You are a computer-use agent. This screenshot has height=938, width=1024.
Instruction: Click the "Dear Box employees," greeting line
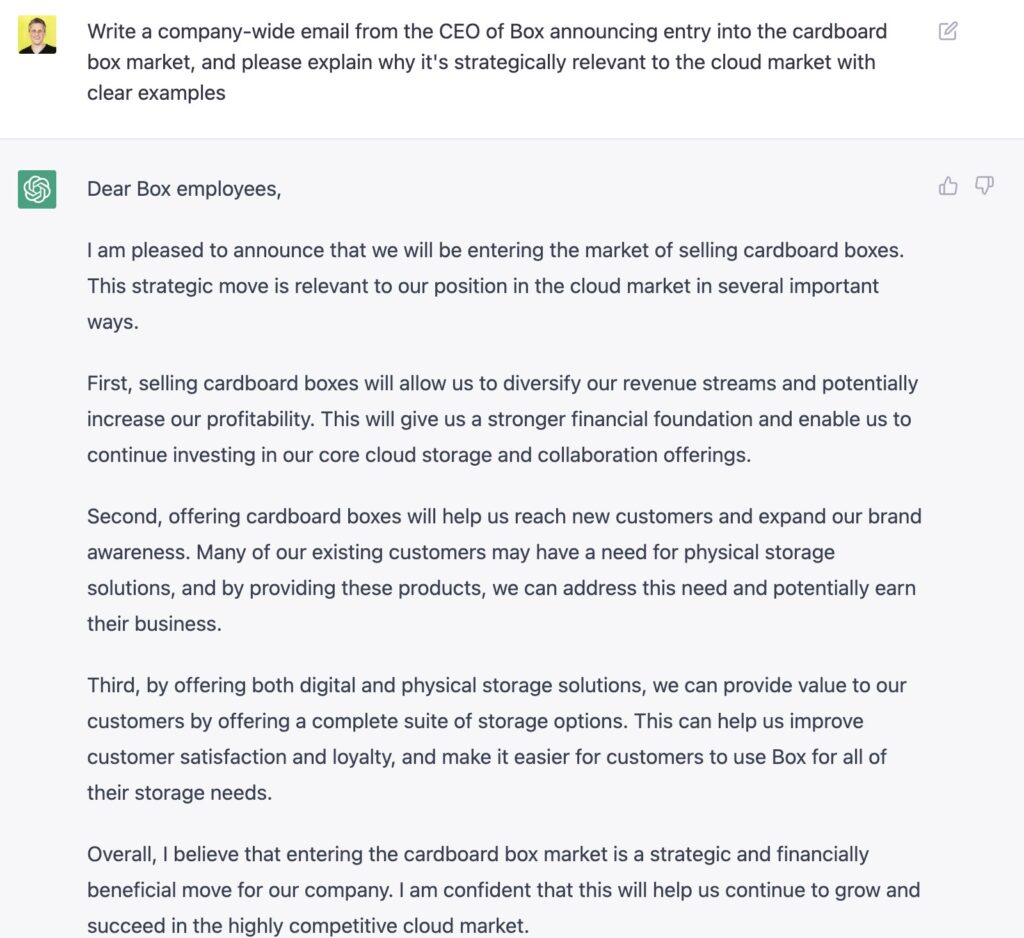[x=184, y=189]
